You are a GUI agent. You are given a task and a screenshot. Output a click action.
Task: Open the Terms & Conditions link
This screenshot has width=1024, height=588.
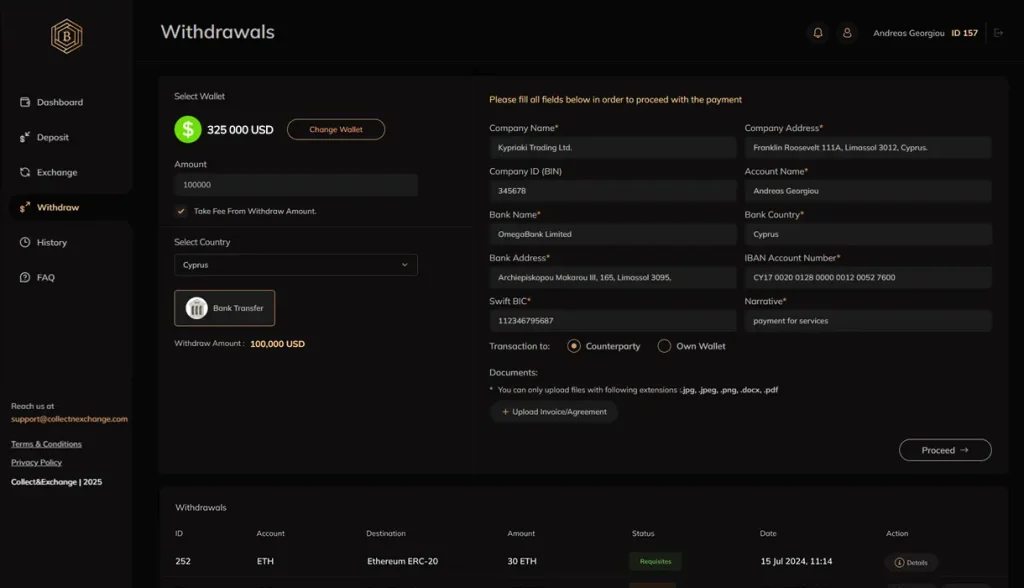point(46,444)
